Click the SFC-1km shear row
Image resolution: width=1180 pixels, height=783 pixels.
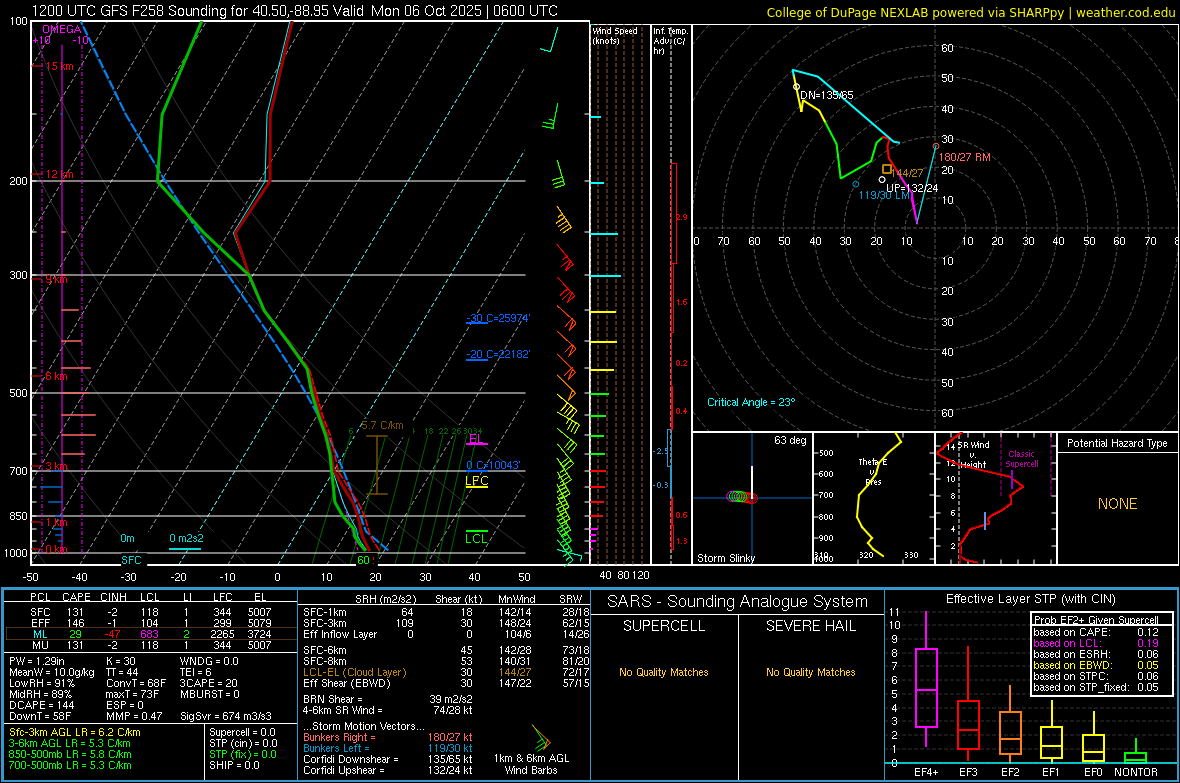[x=446, y=612]
